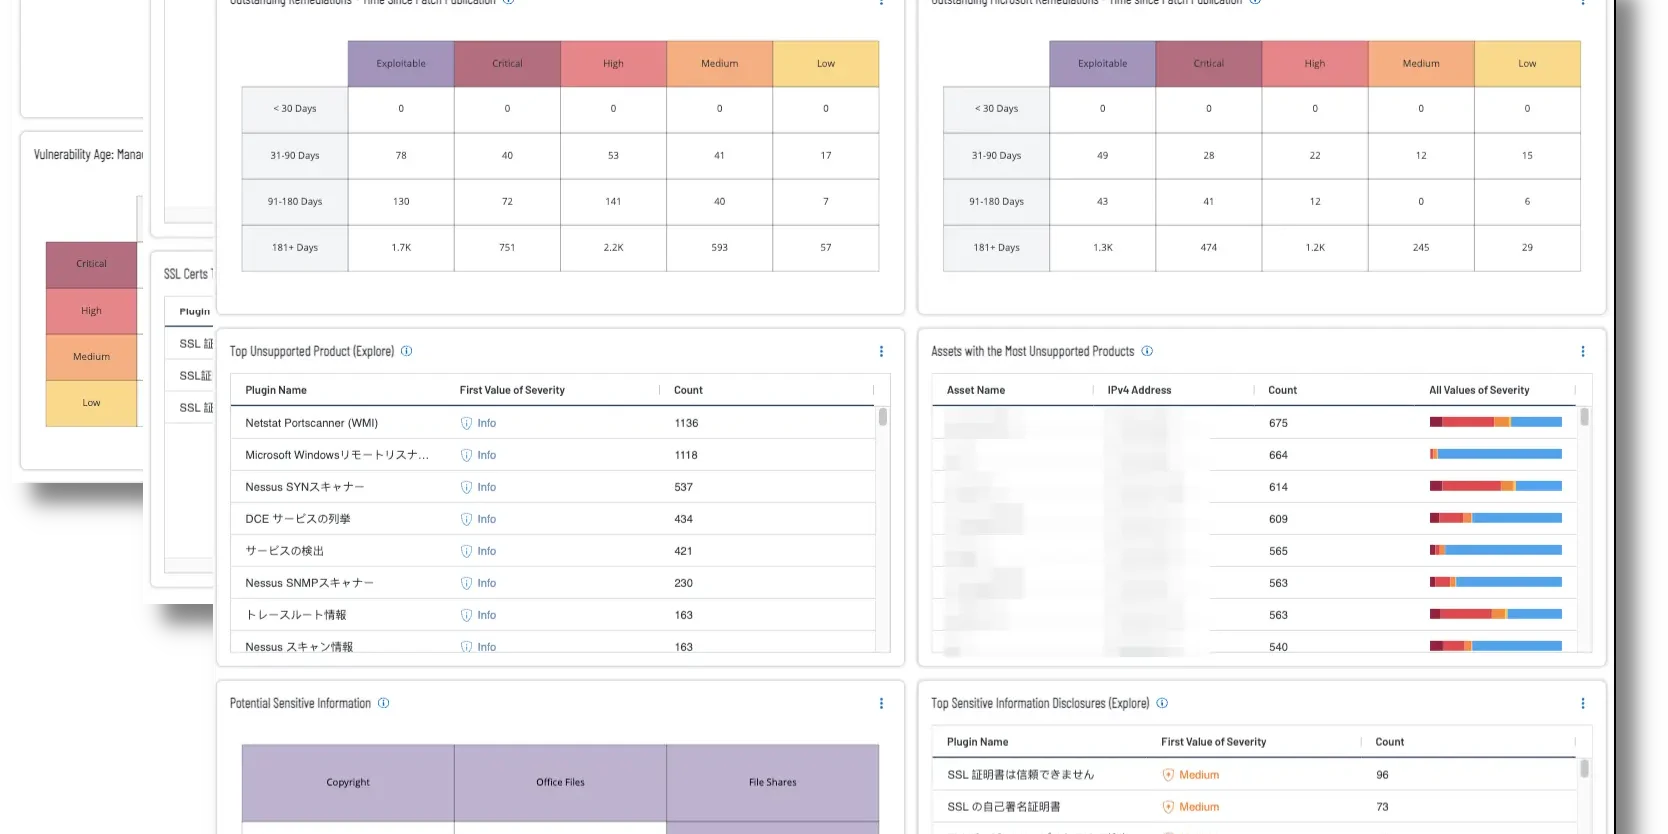Click the scrollbar of Sensitive Information Disclosures table
This screenshot has height=834, width=1668.
point(1584,769)
